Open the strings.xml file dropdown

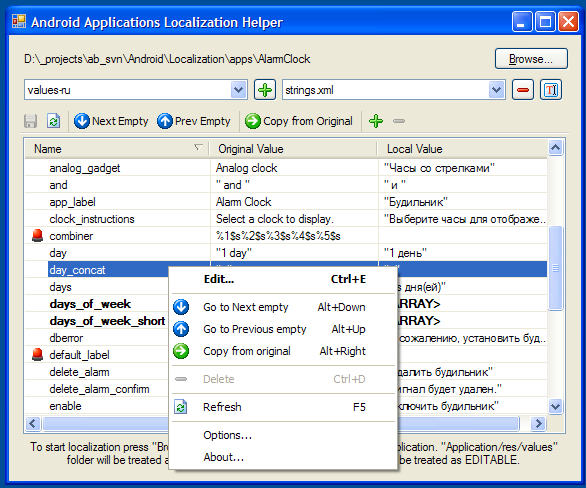click(496, 90)
